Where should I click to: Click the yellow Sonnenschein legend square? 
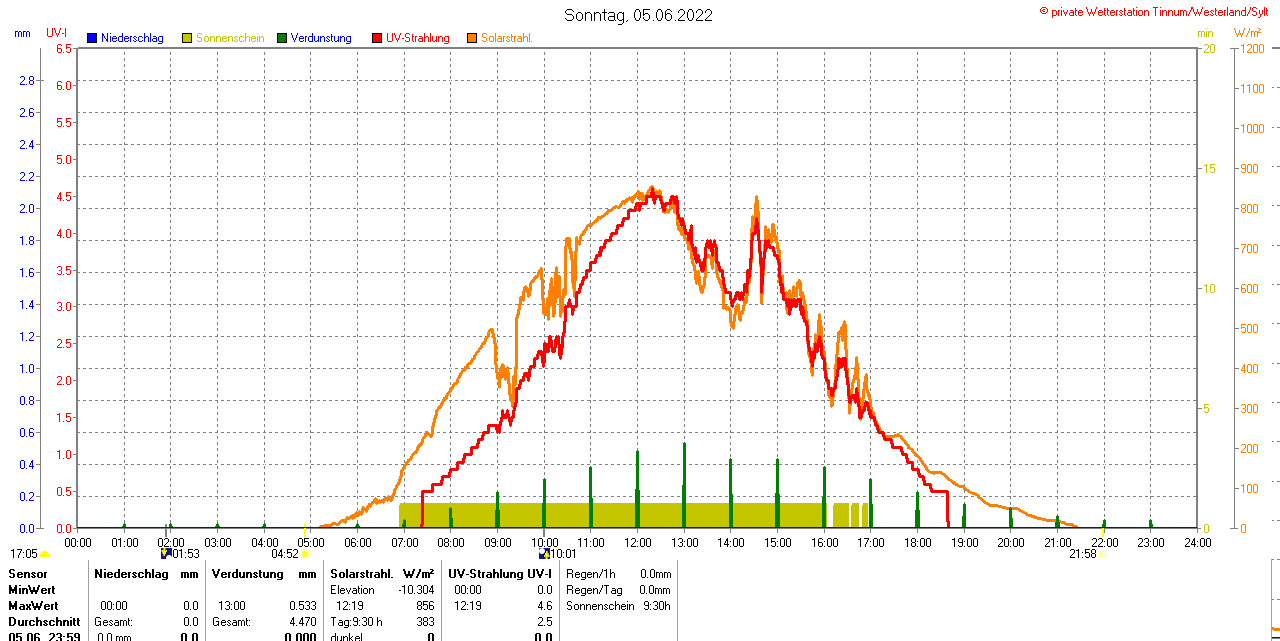point(187,38)
